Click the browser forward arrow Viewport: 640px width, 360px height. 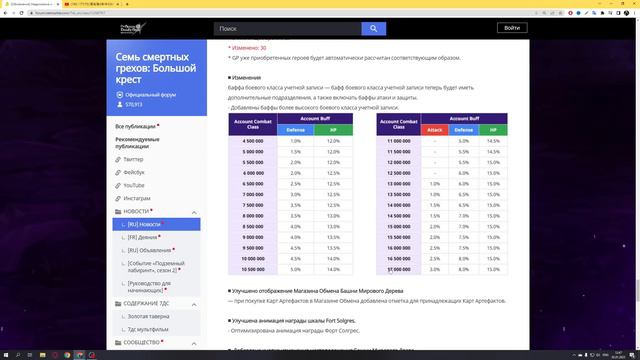[x=13, y=13]
